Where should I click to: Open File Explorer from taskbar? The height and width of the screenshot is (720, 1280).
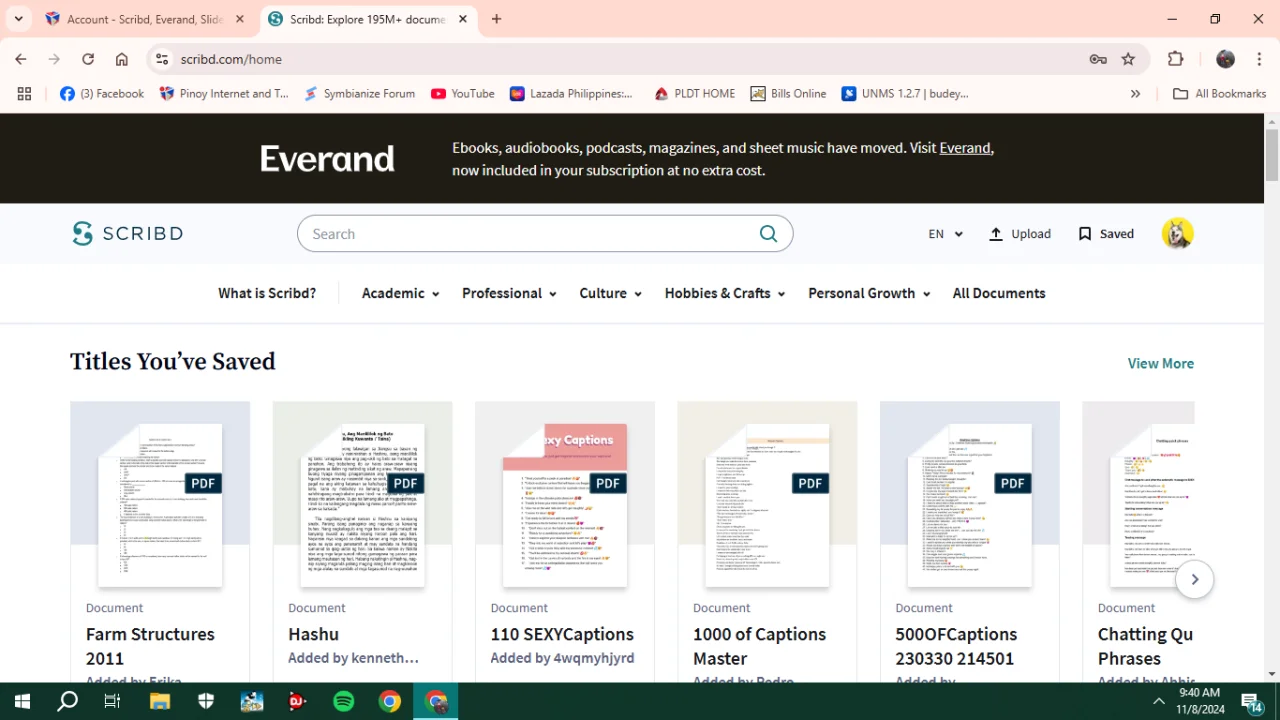[x=160, y=701]
